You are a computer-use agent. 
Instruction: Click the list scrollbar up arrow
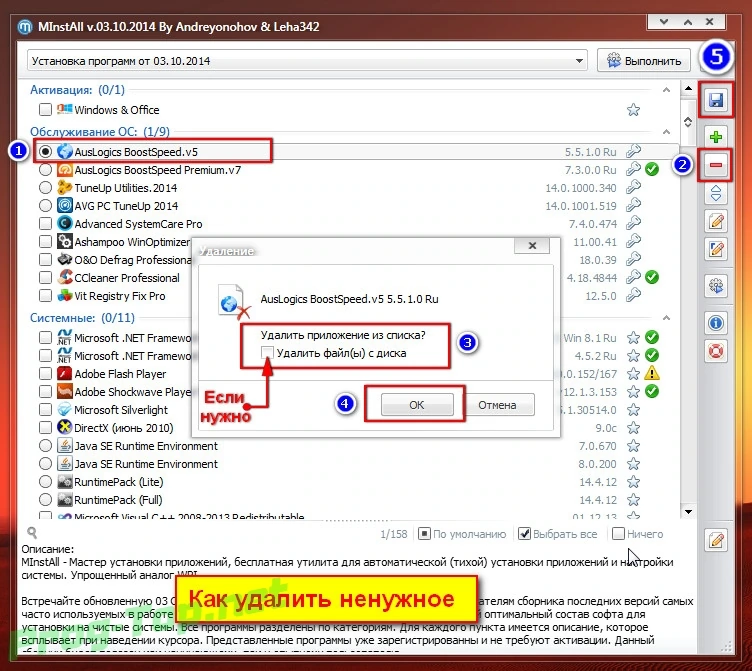pos(688,88)
